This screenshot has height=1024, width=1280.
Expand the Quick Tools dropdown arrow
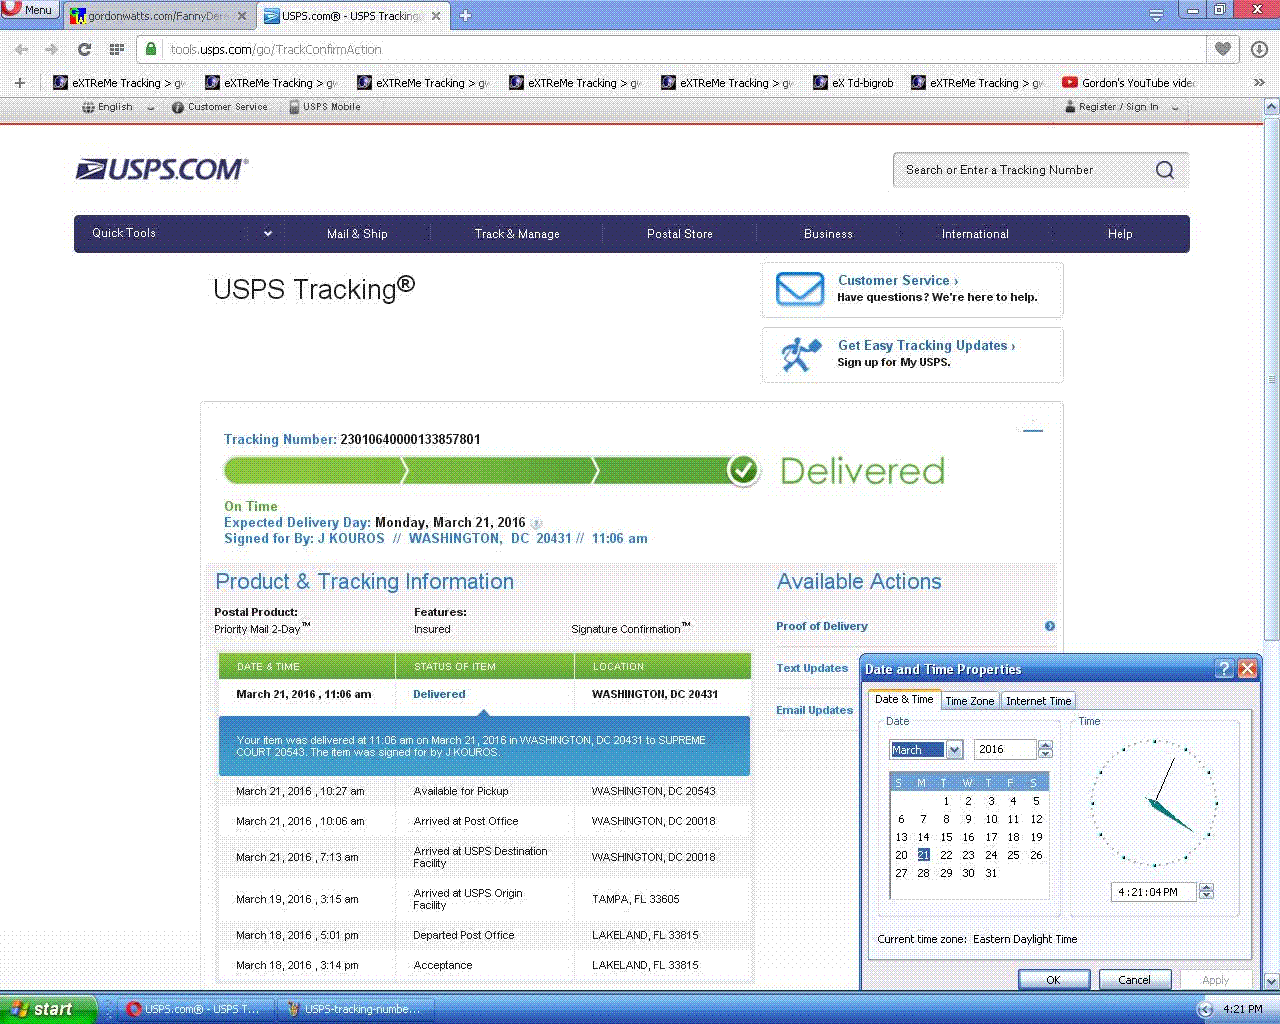click(267, 234)
